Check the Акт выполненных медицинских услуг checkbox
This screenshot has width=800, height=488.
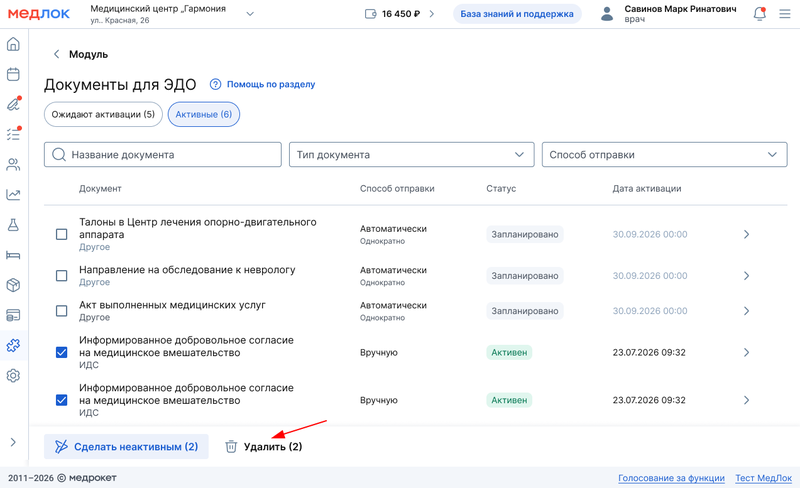[61, 311]
